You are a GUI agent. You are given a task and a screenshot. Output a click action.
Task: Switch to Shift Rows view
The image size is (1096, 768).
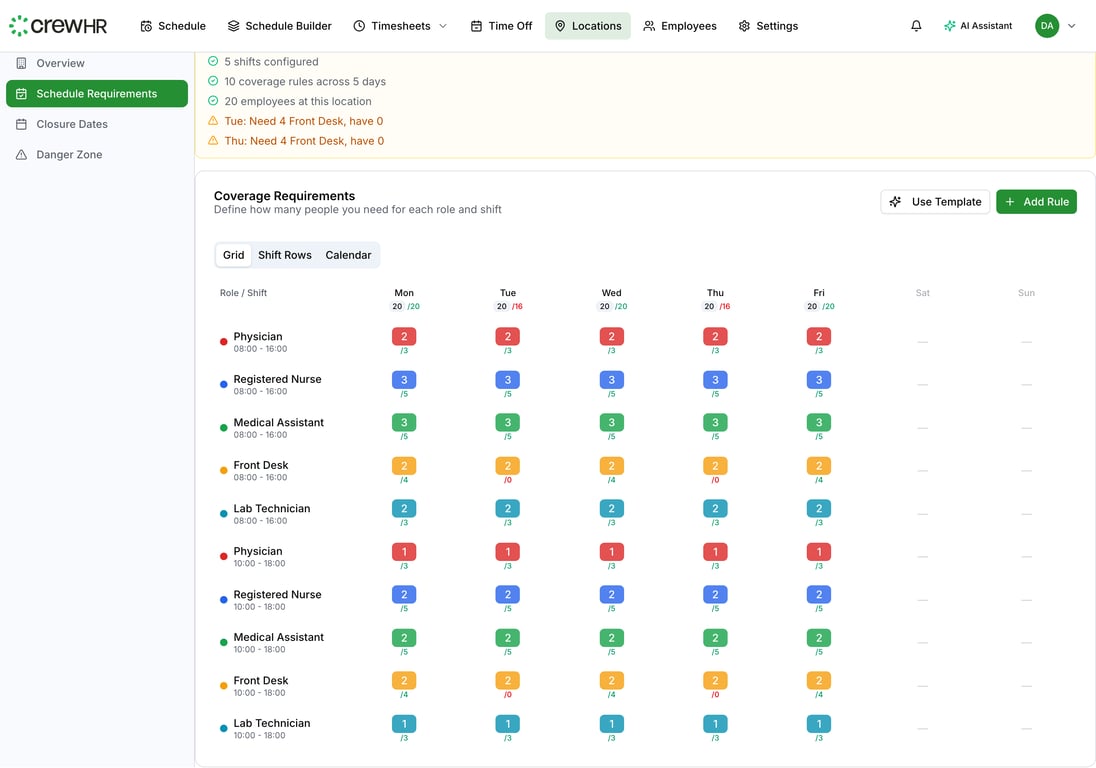click(x=285, y=255)
